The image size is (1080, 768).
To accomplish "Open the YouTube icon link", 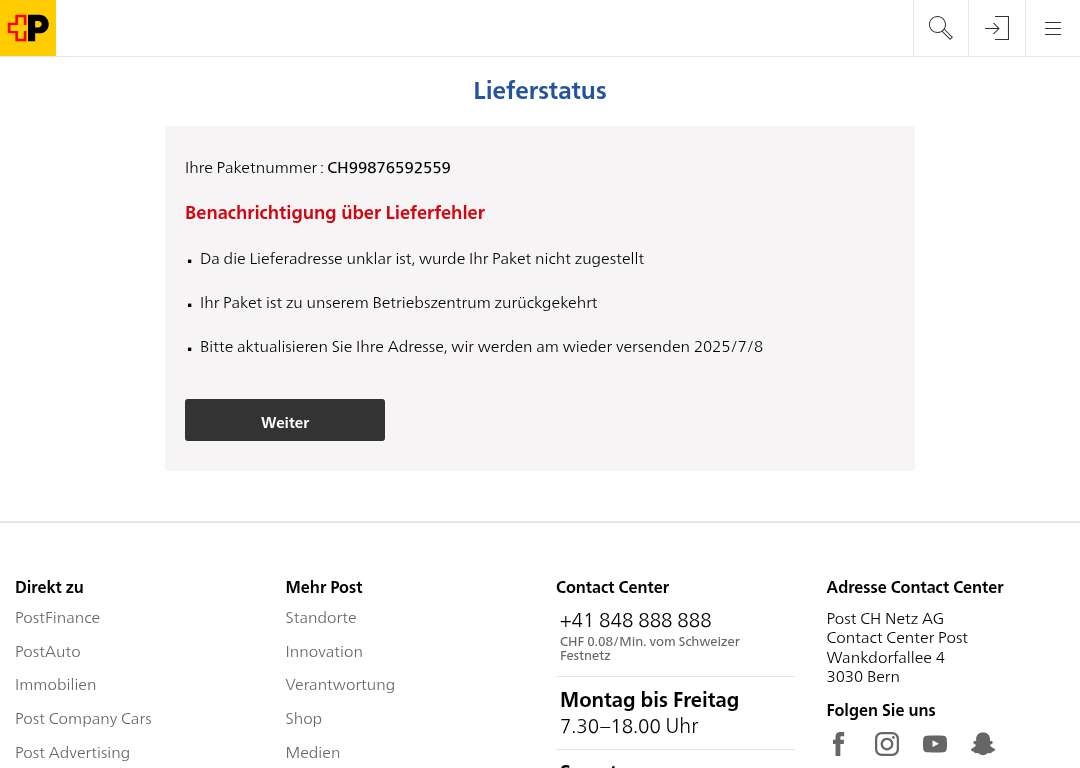I will click(935, 744).
